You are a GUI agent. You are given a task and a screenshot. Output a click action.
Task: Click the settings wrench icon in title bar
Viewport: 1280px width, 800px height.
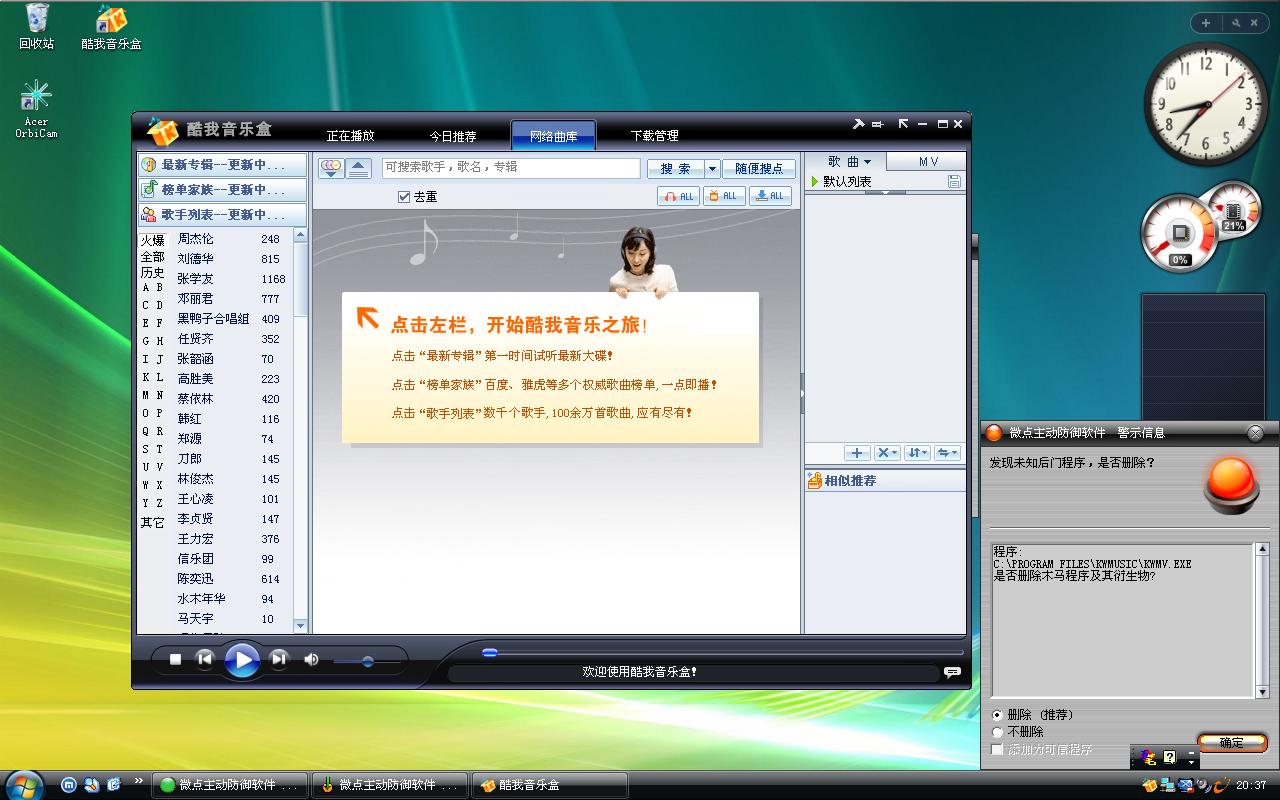coord(858,124)
